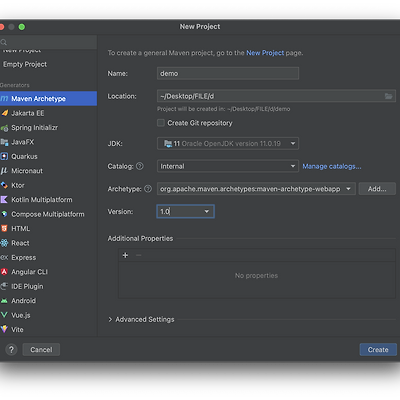Select the Vue.js label
The width and height of the screenshot is (400, 400).
[21, 315]
